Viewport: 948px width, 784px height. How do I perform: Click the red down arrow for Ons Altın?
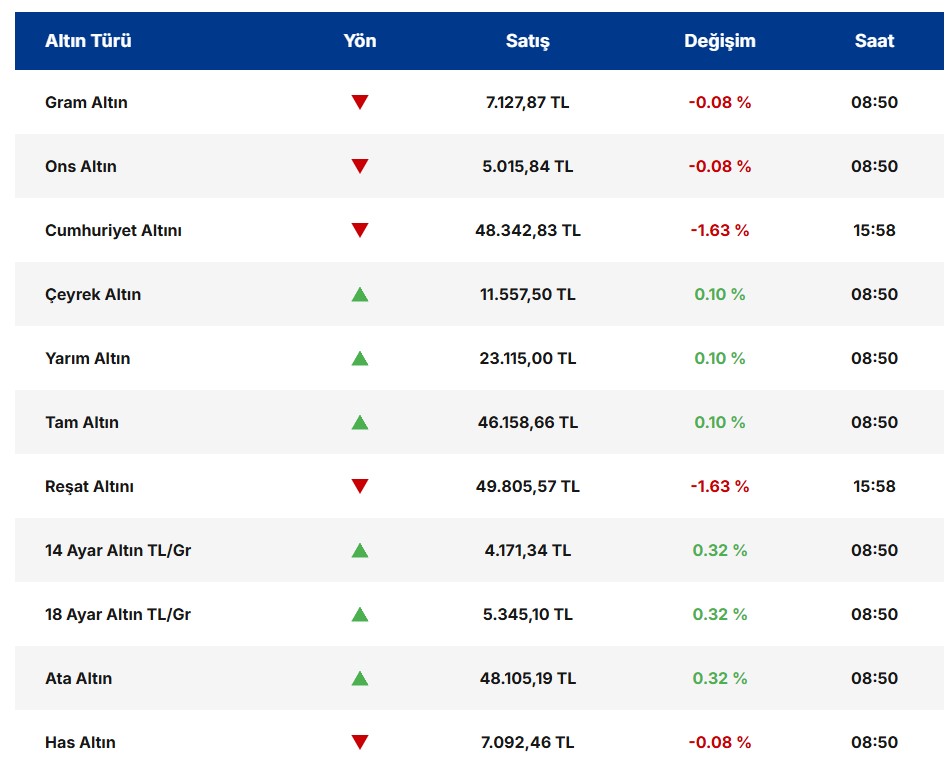(360, 166)
